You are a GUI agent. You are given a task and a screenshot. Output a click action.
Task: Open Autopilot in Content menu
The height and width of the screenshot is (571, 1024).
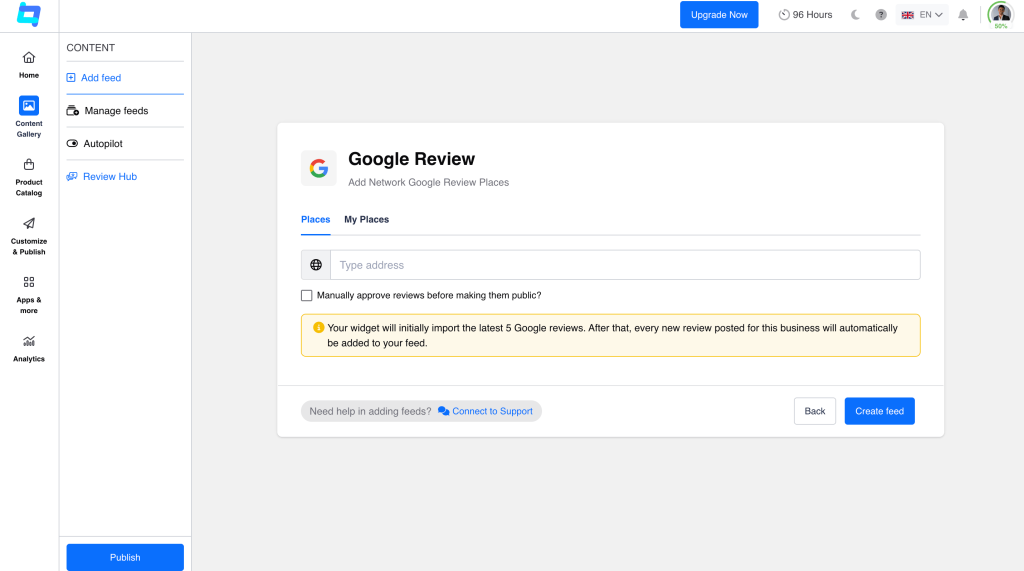pyautogui.click(x=95, y=144)
